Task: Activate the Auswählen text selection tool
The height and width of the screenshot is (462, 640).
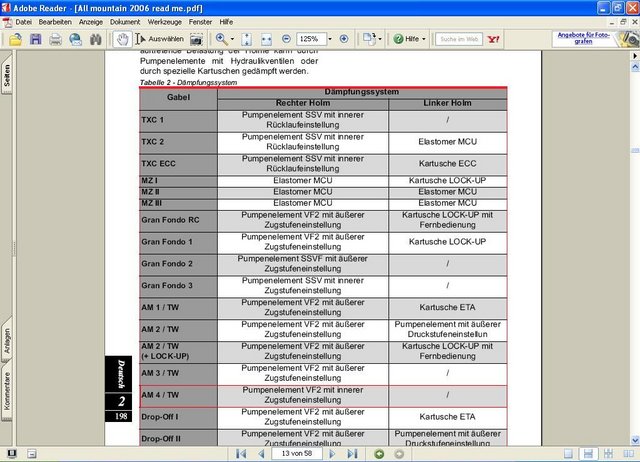Action: 160,39
